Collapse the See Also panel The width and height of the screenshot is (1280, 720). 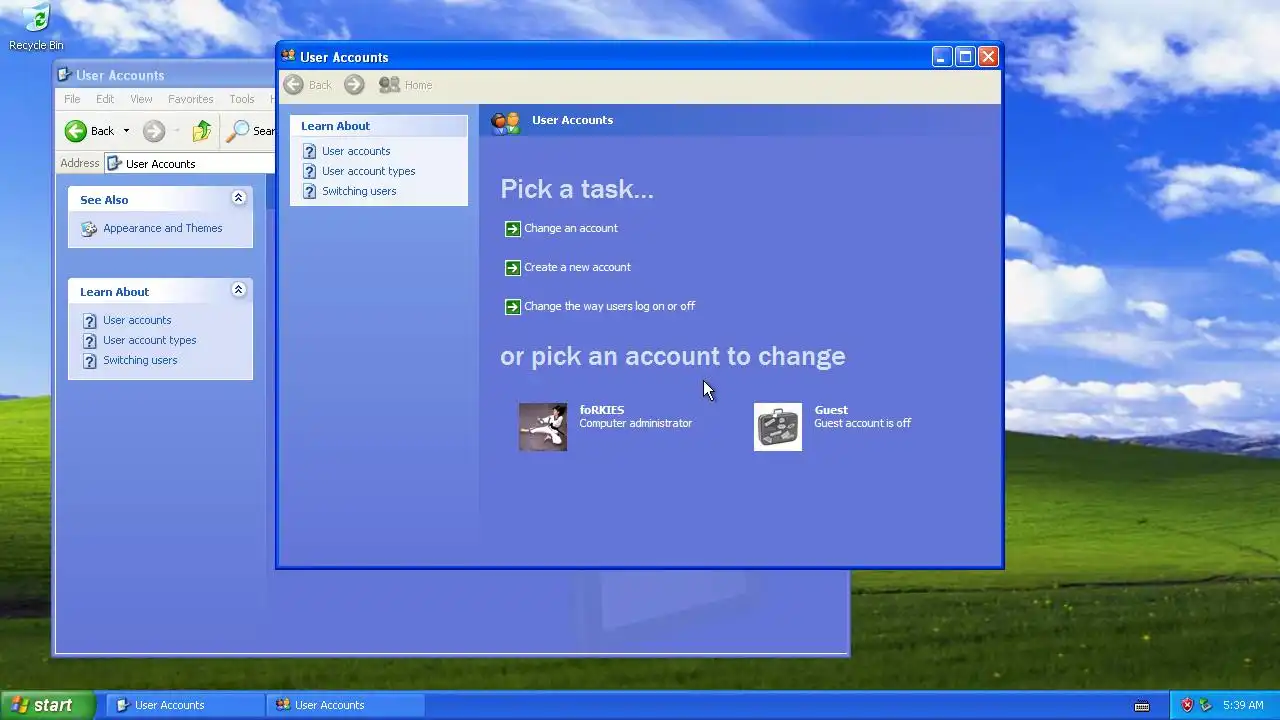tap(238, 198)
